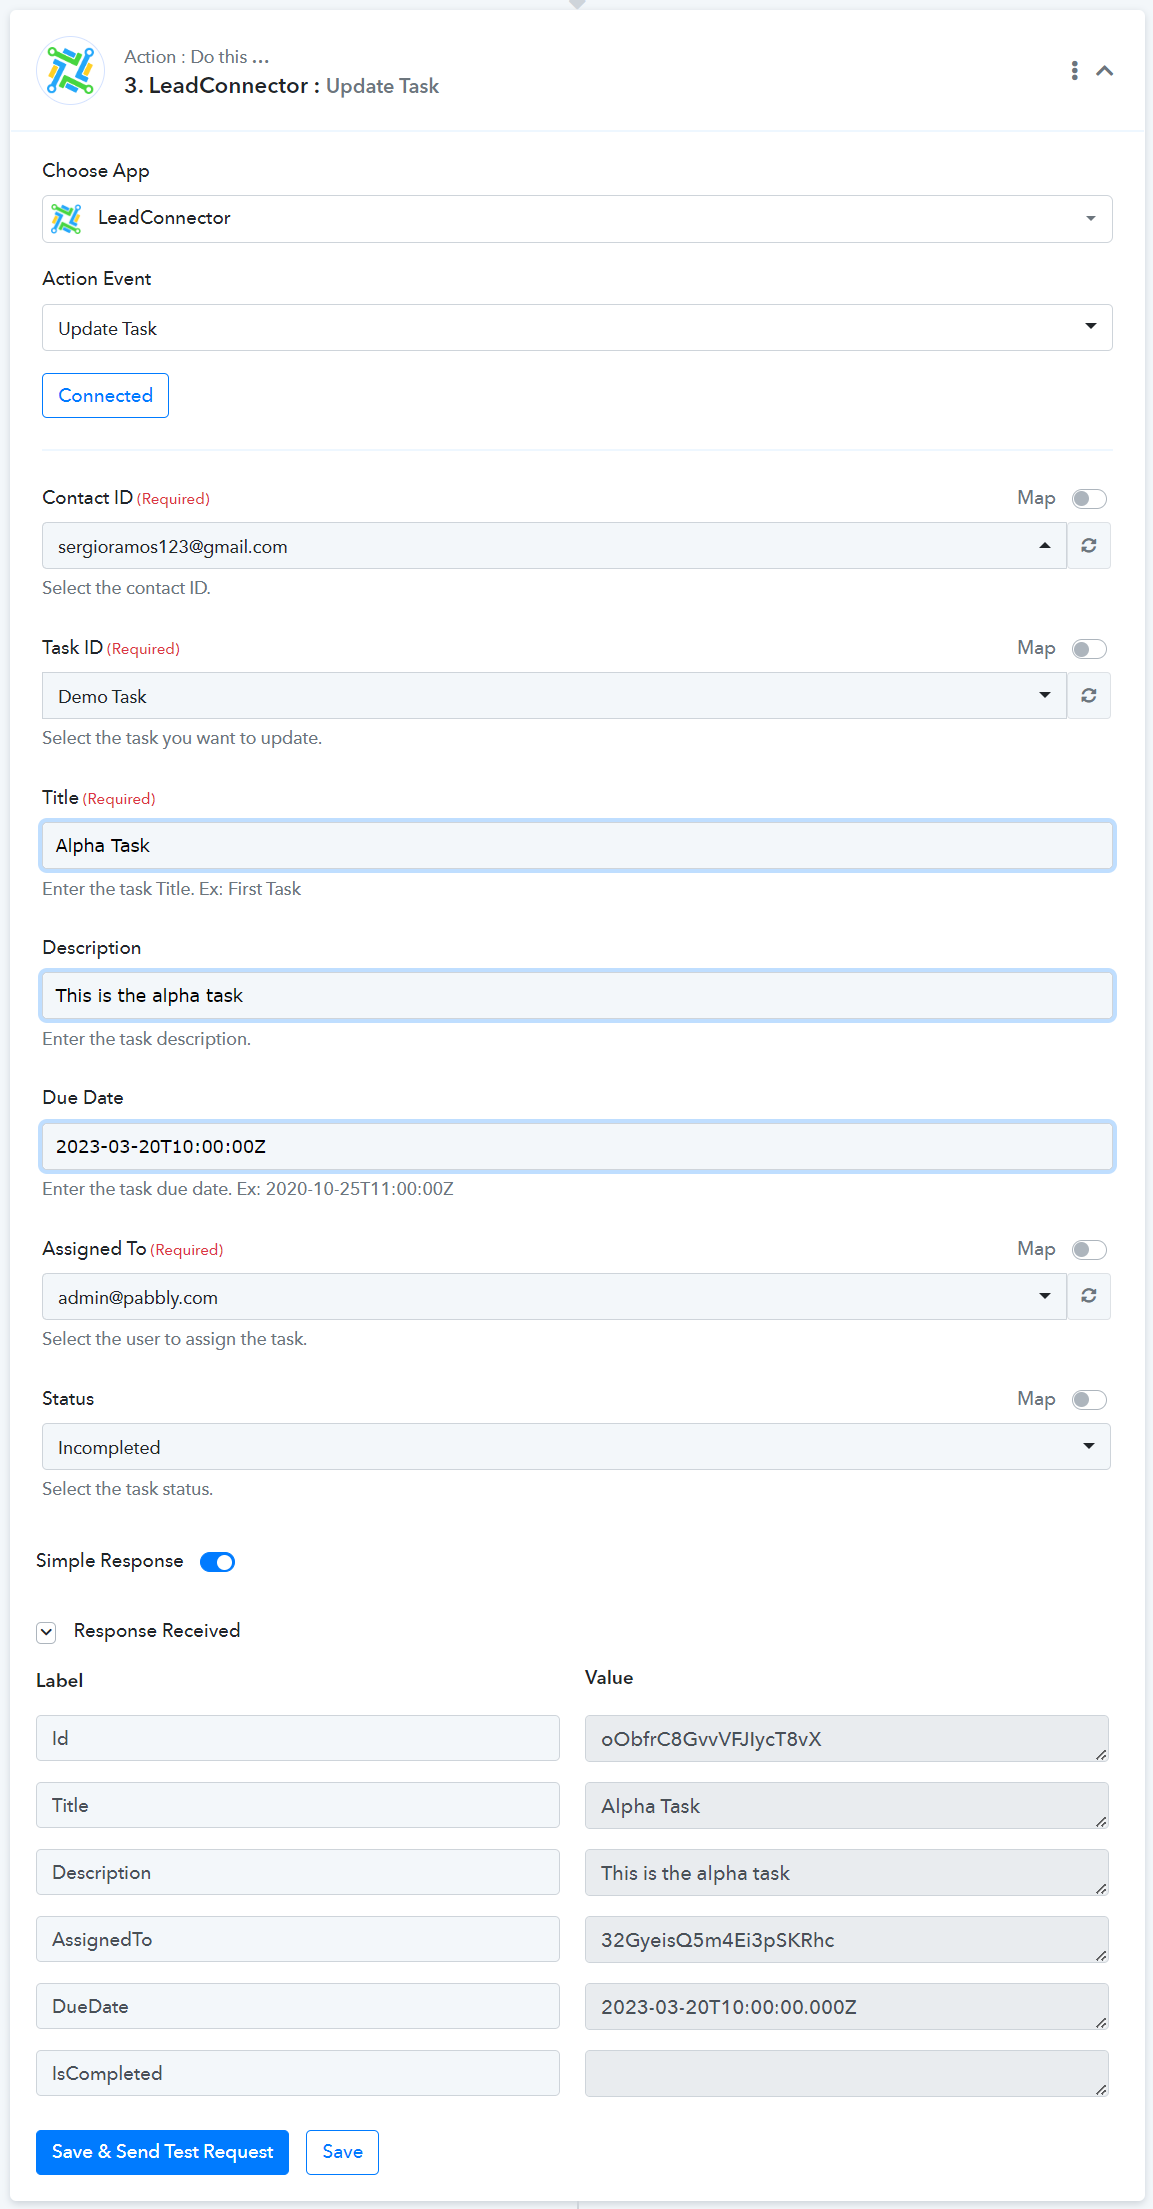
Task: Open the Task ID dropdown showing Demo Task
Action: pyautogui.click(x=554, y=696)
